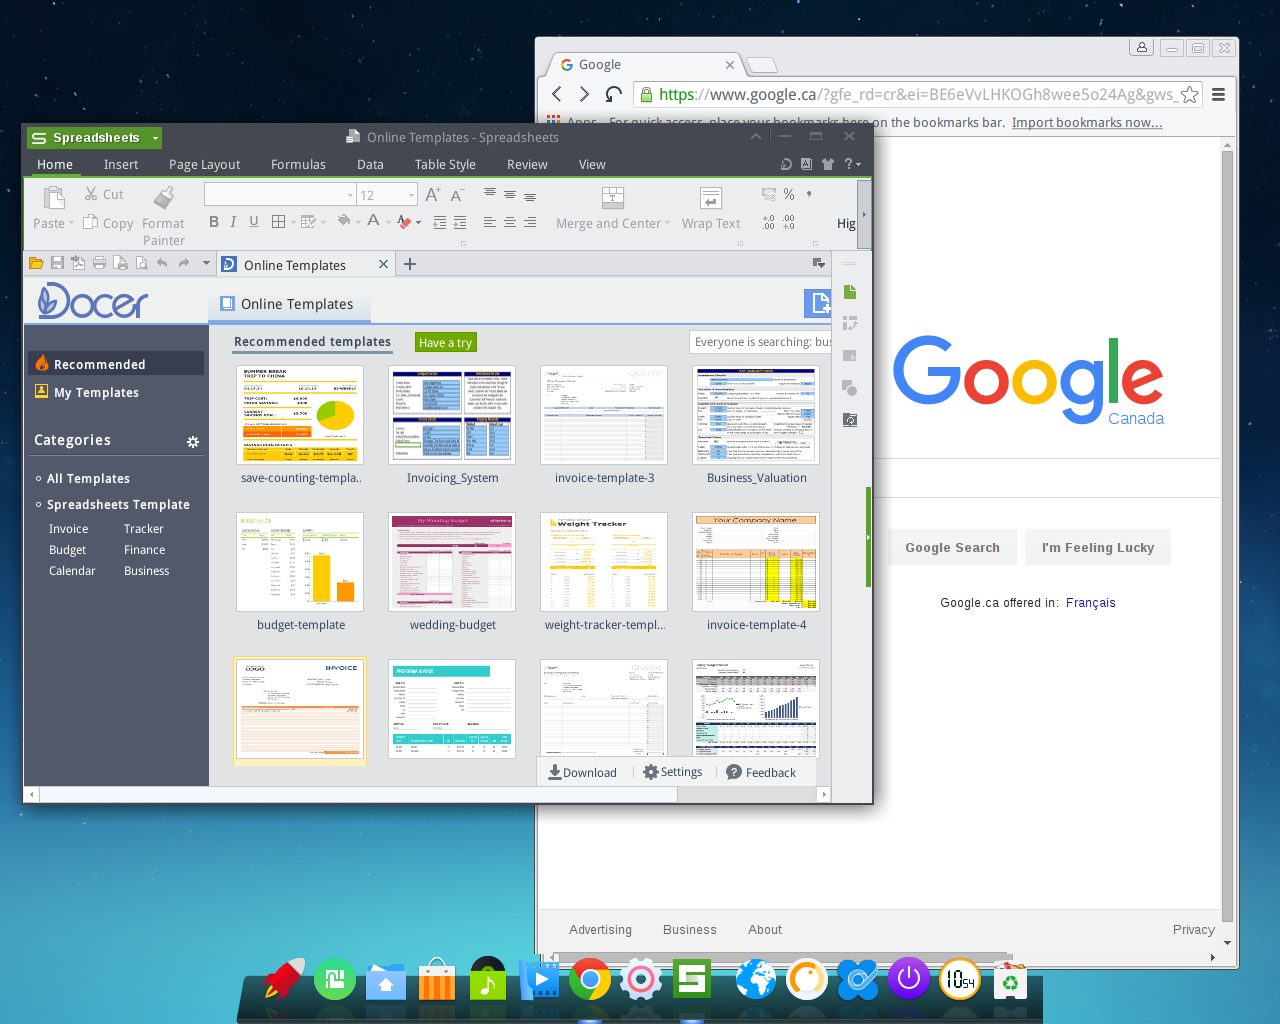Open the font name dropdown
Viewport: 1280px width, 1024px height.
coord(350,195)
